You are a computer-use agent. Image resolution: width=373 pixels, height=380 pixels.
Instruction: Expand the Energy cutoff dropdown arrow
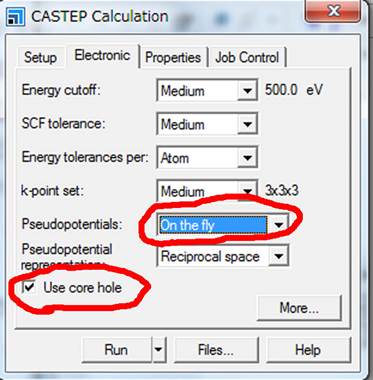pyautogui.click(x=247, y=90)
